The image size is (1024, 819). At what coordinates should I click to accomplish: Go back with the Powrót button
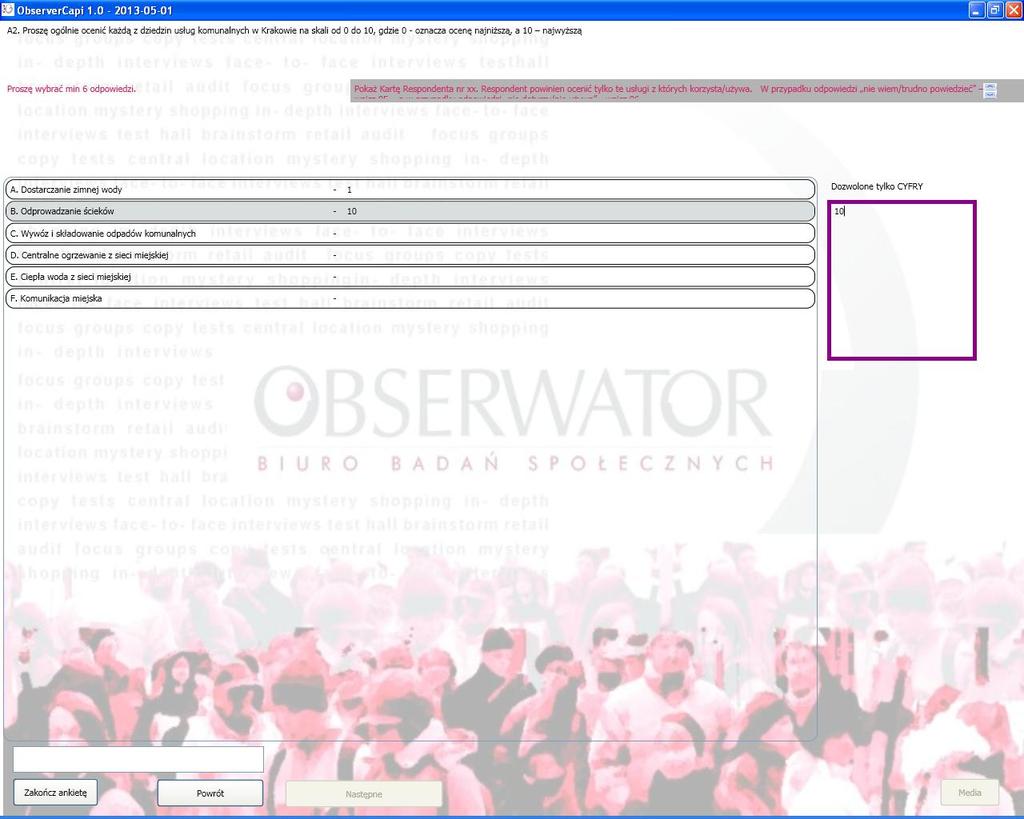[210, 793]
